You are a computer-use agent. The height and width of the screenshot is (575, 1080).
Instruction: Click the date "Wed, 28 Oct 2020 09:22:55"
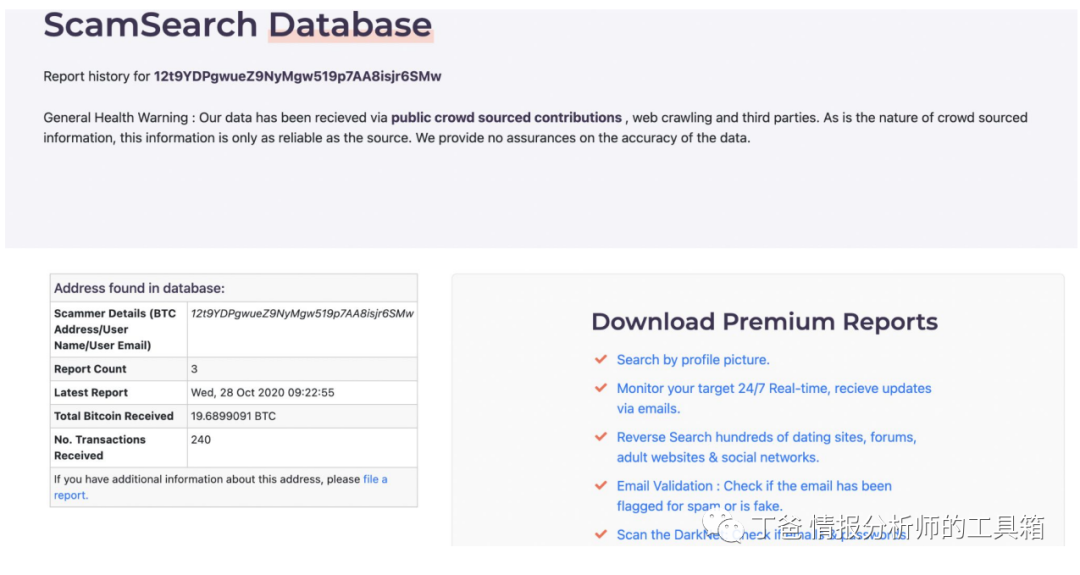pos(262,393)
